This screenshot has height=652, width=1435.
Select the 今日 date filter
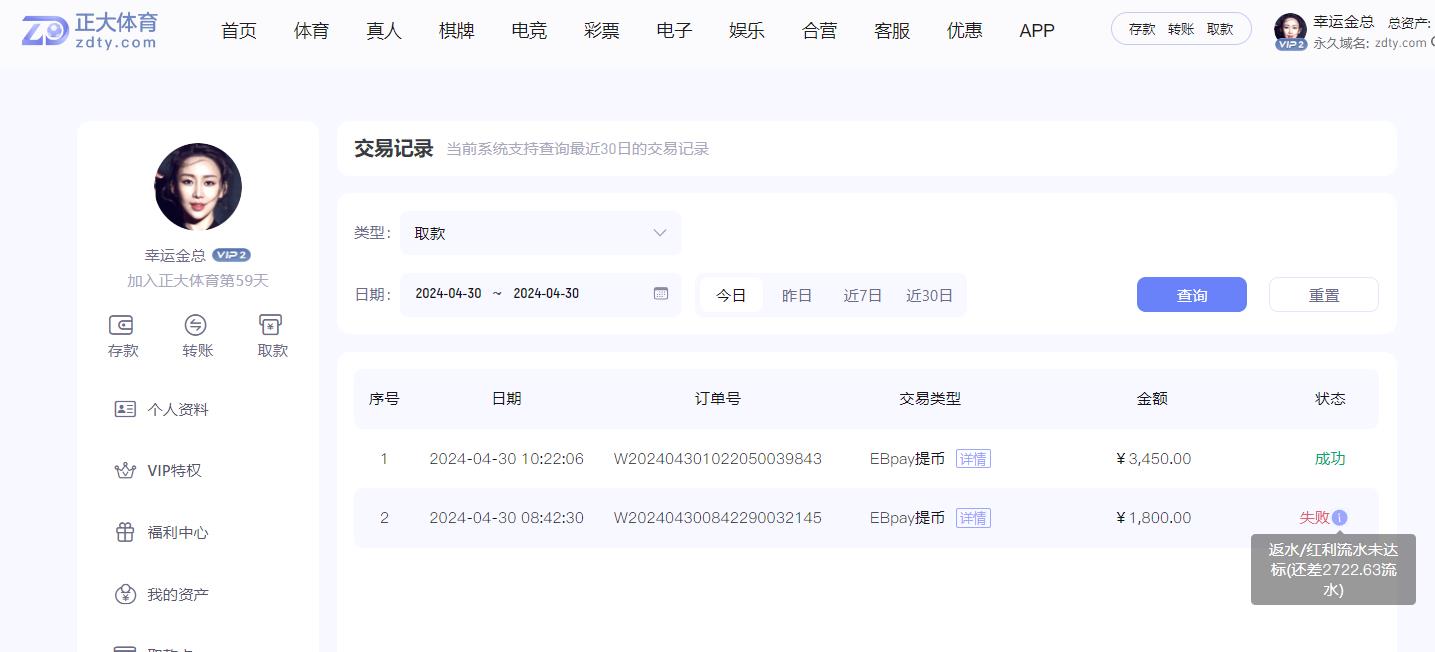coord(731,296)
